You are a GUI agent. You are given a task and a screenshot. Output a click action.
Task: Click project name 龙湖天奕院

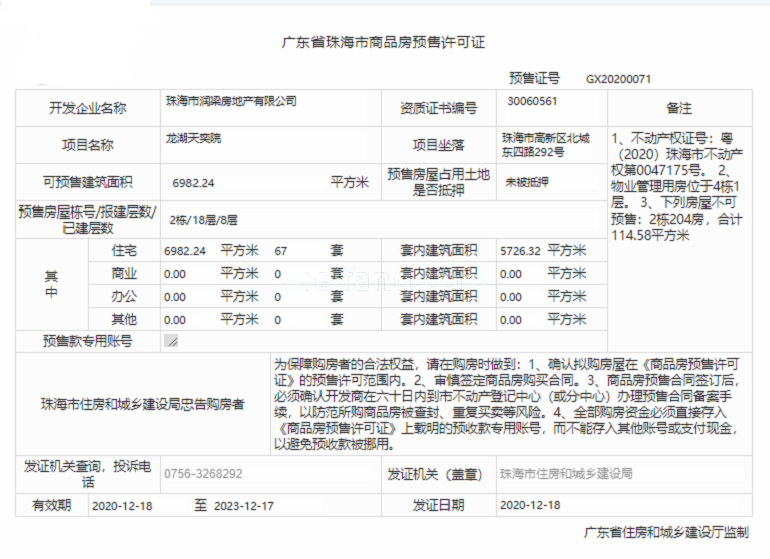[x=193, y=139]
